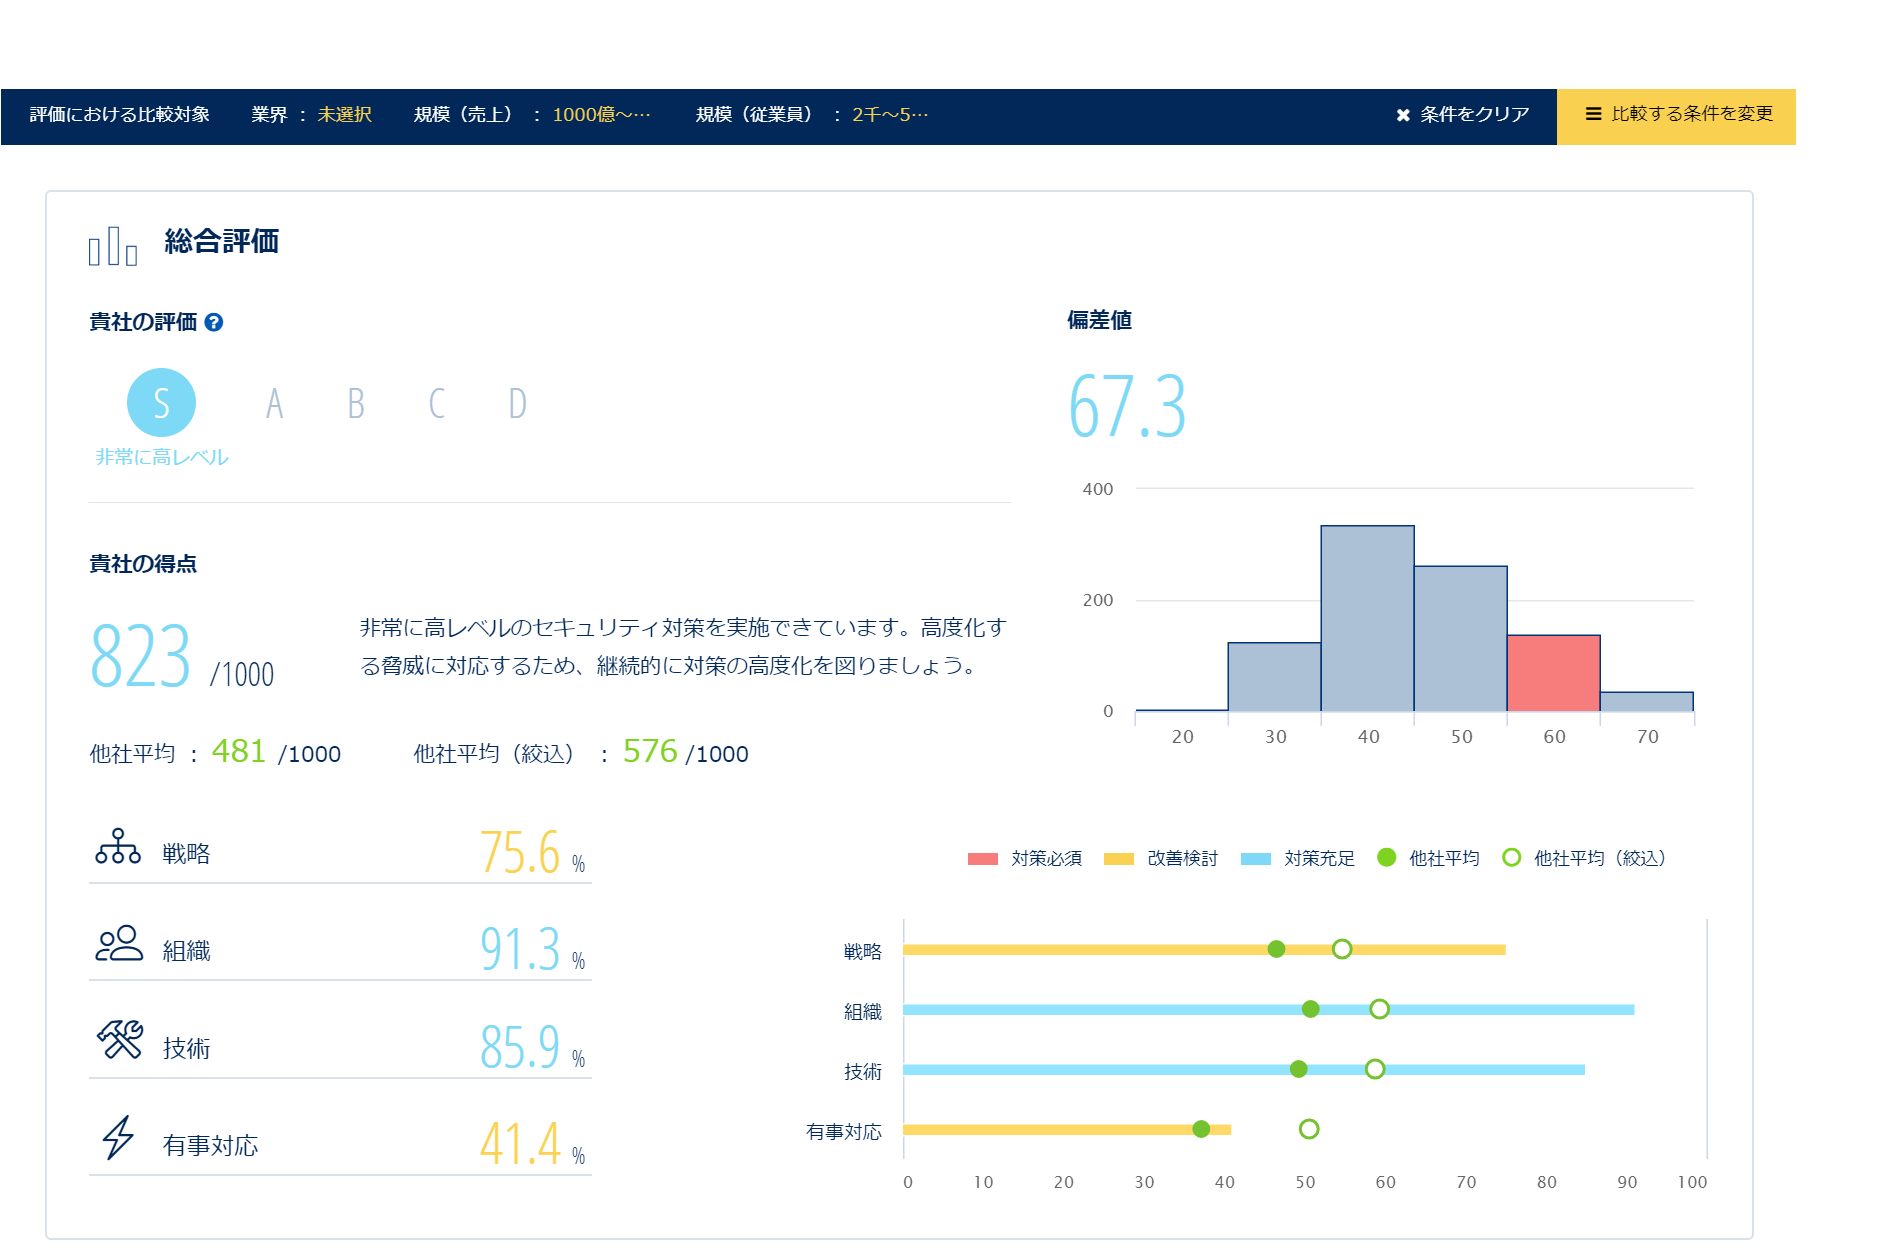Click the blue 組織 bar in chart
This screenshot has width=1878, height=1254.
(x=1269, y=1010)
